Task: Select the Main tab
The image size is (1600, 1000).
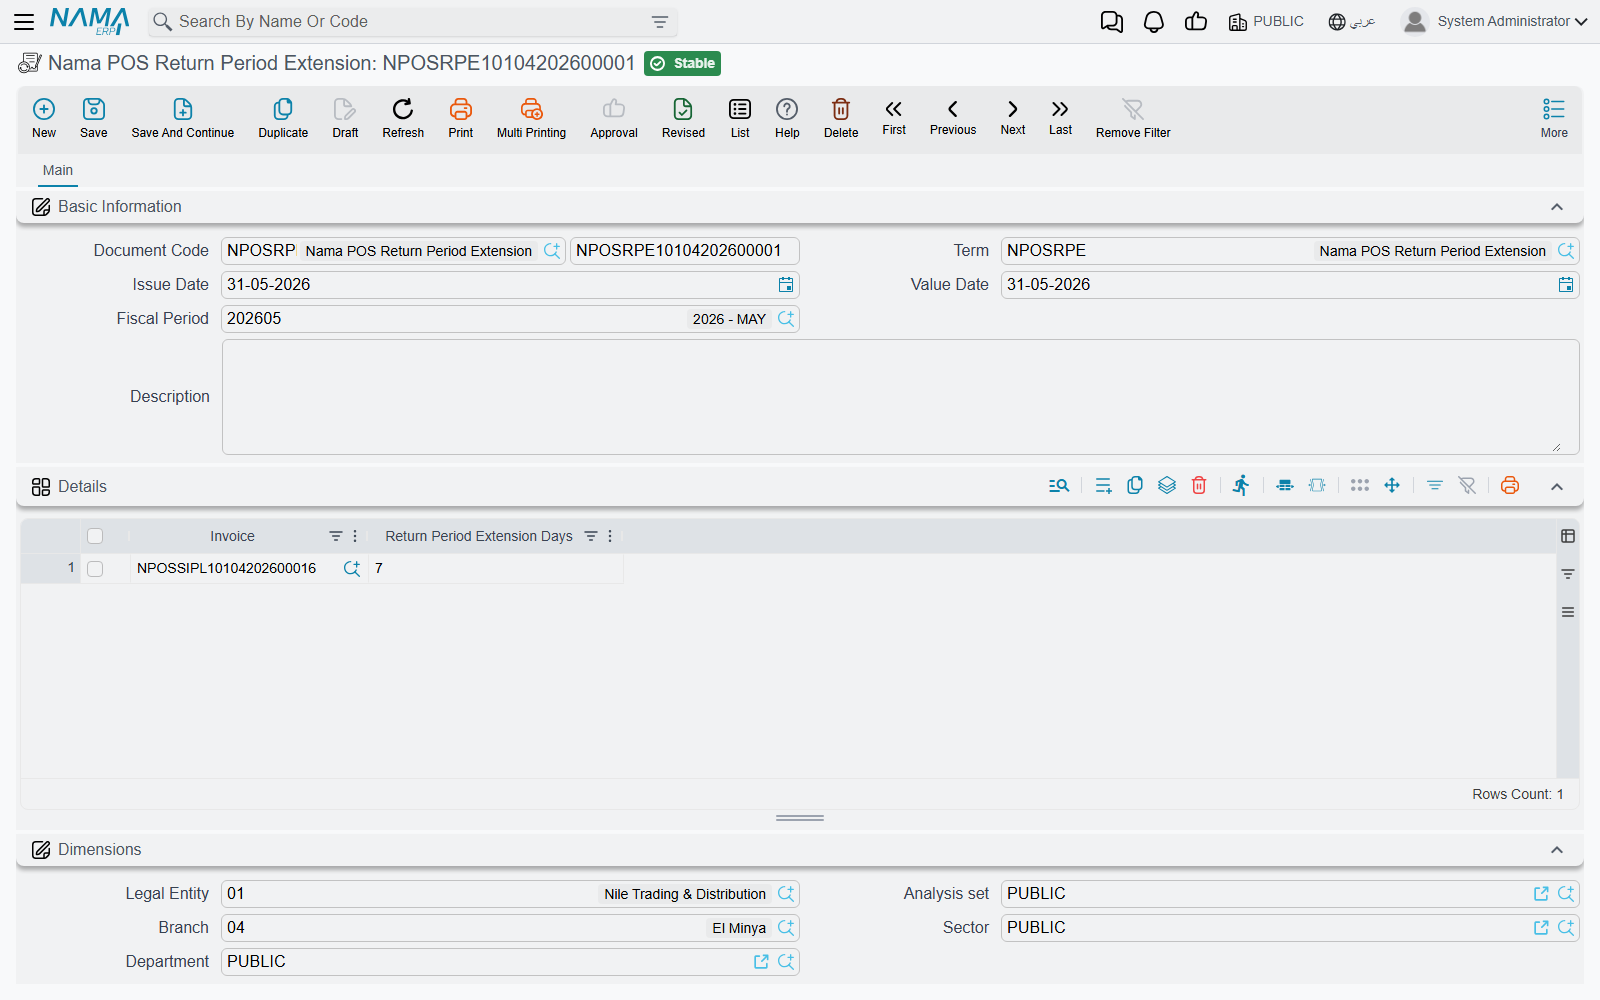Action: [x=58, y=171]
